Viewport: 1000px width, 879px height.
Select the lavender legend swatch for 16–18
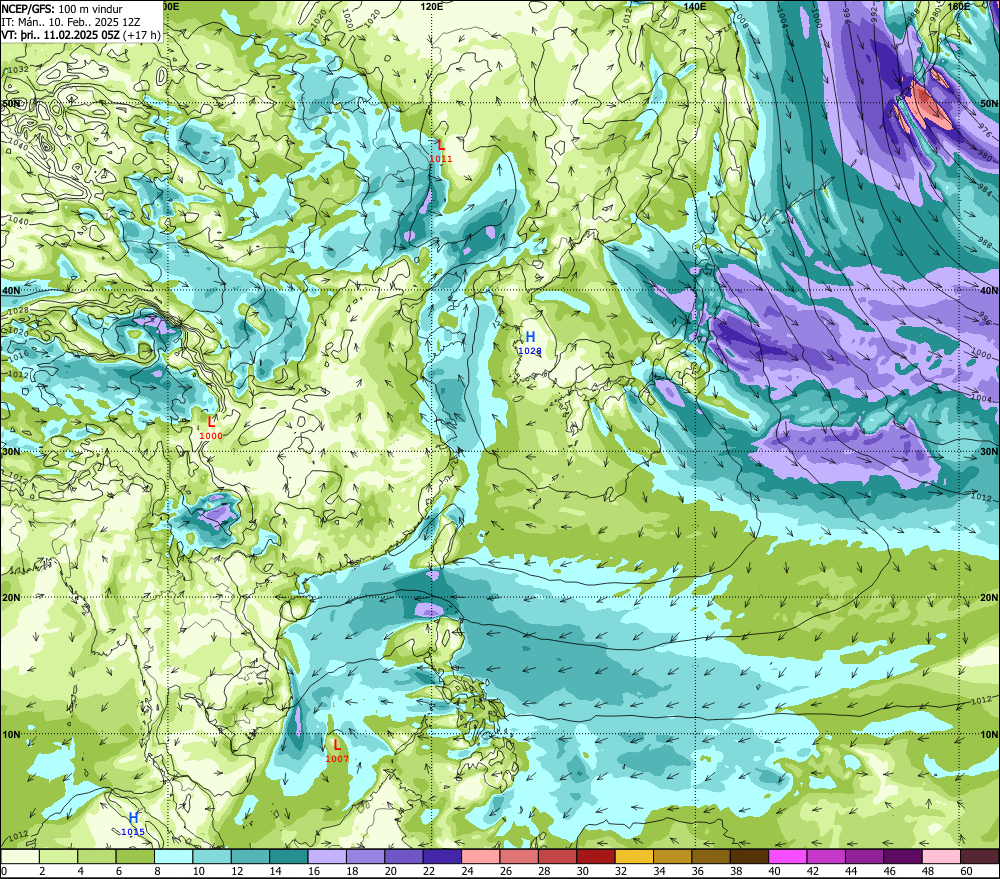click(x=327, y=857)
